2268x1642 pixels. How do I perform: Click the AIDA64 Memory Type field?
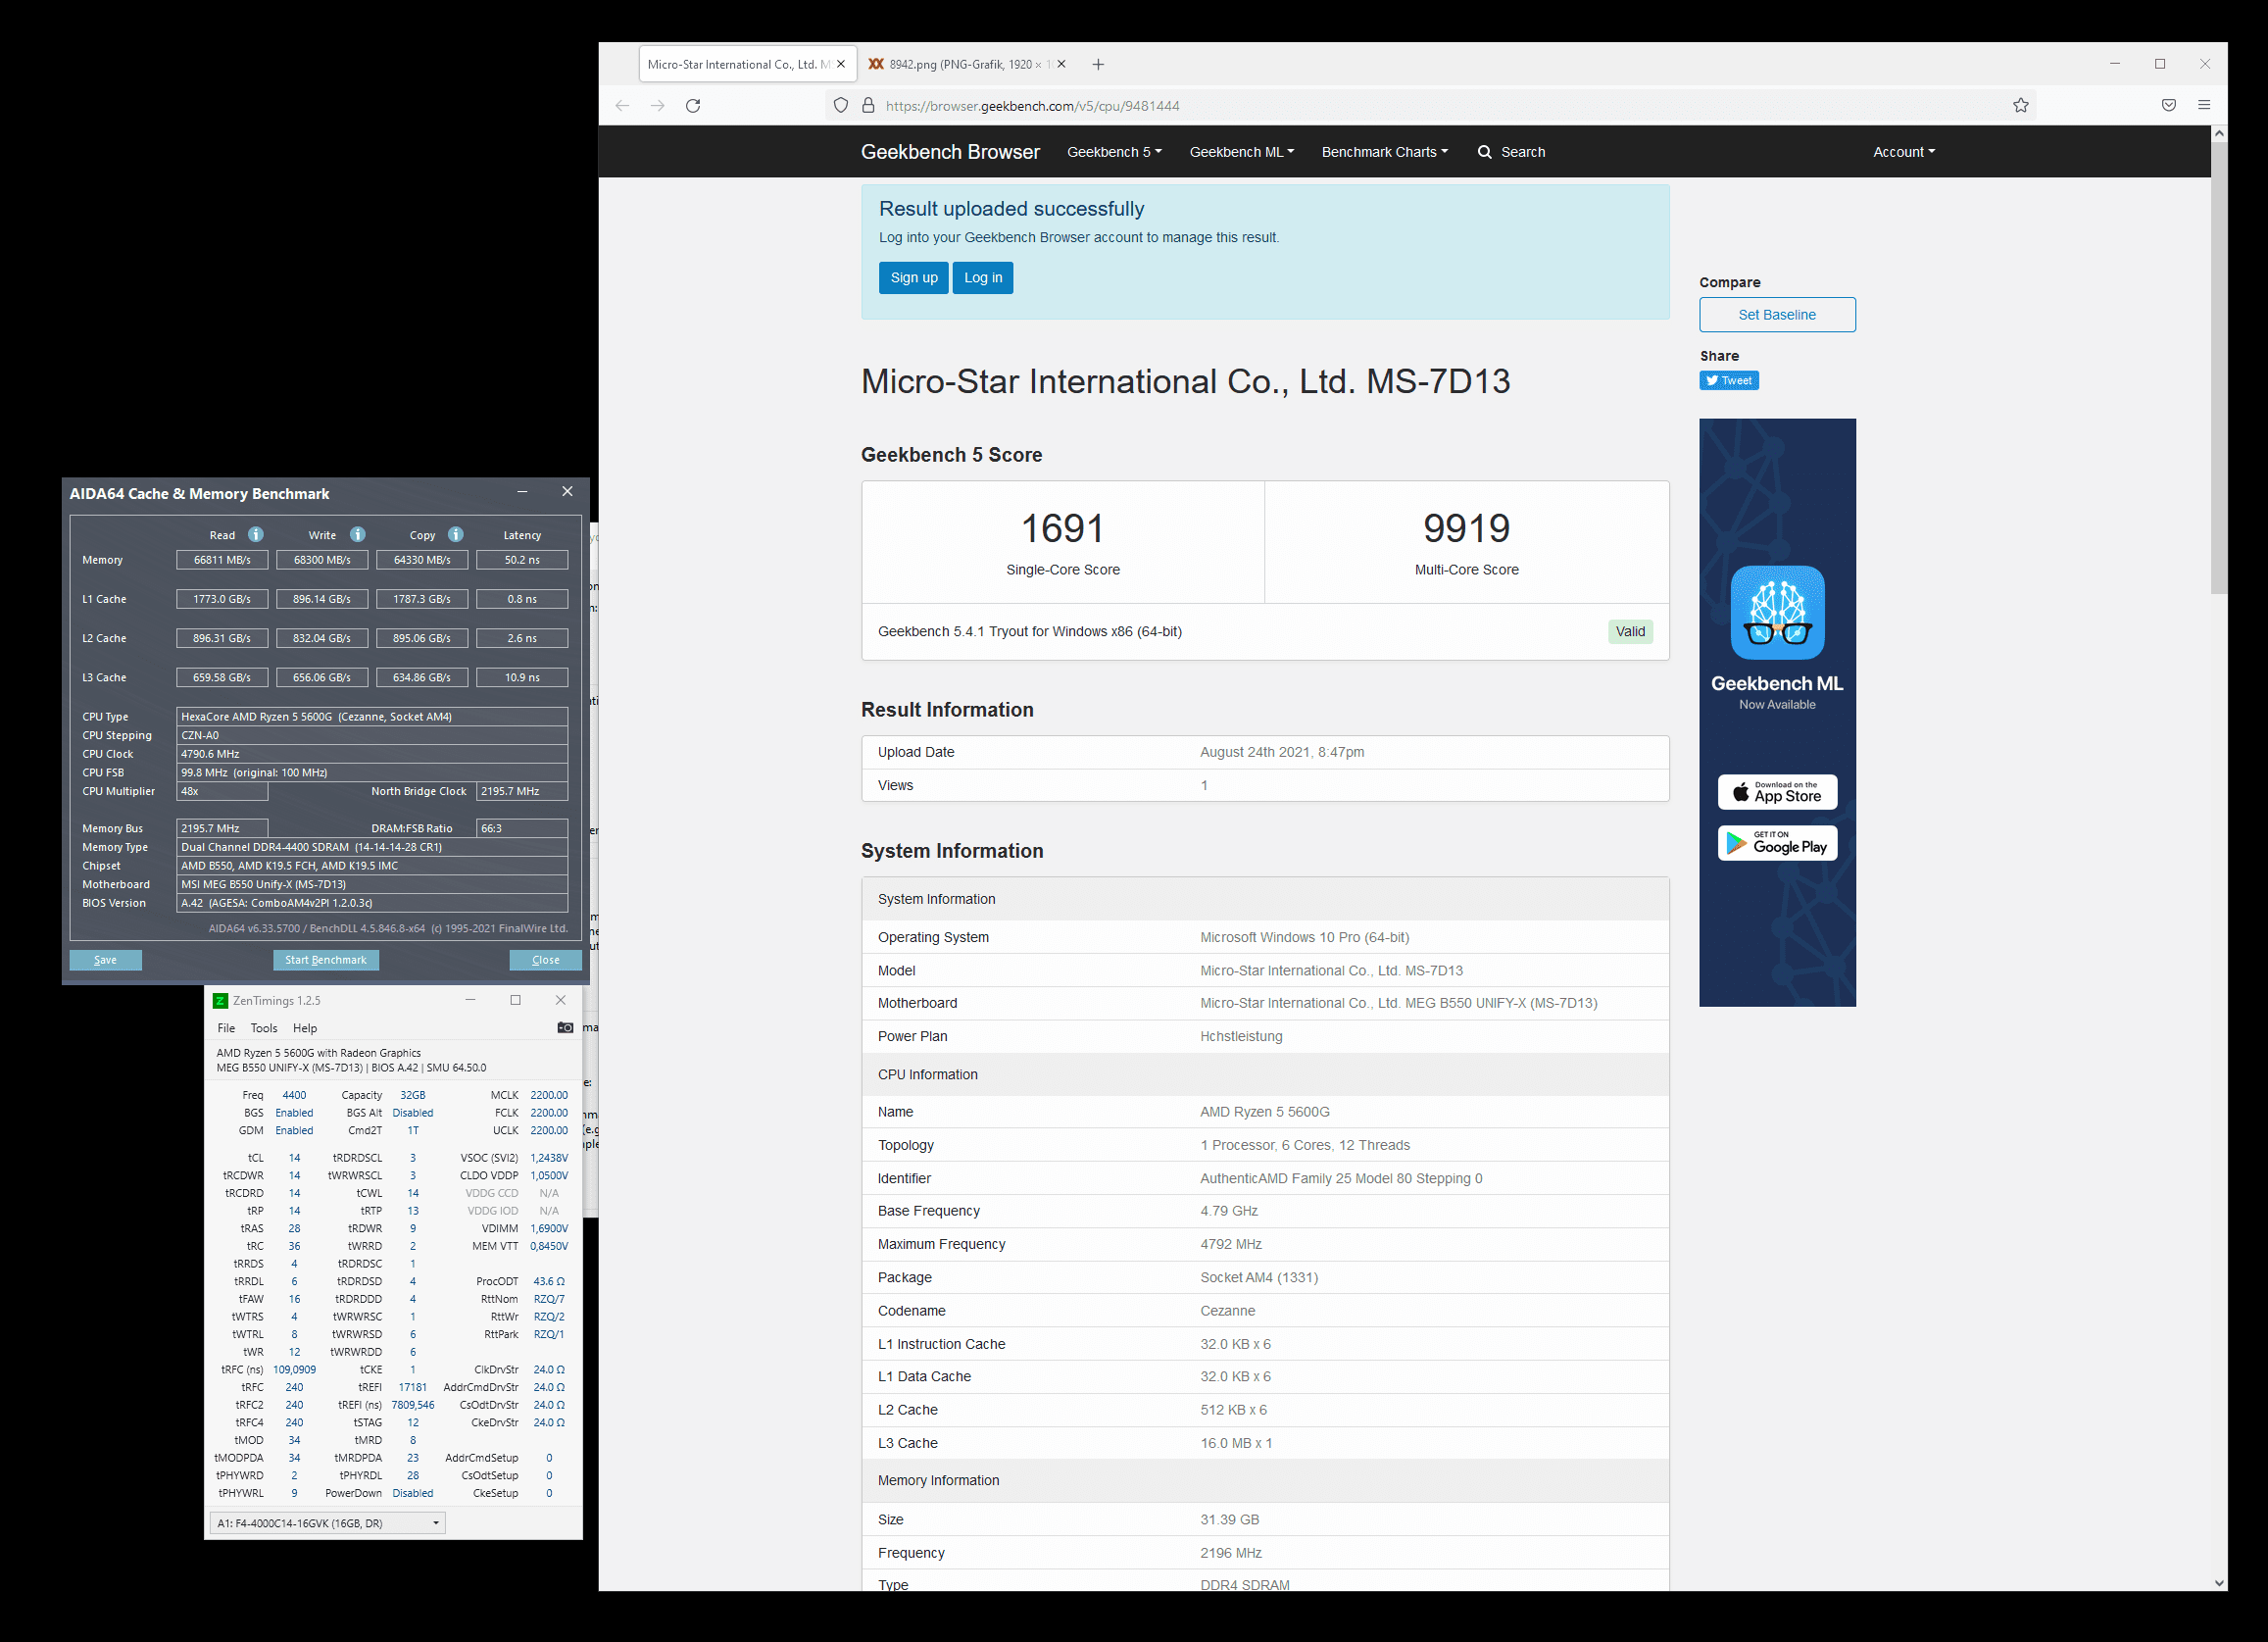372,847
